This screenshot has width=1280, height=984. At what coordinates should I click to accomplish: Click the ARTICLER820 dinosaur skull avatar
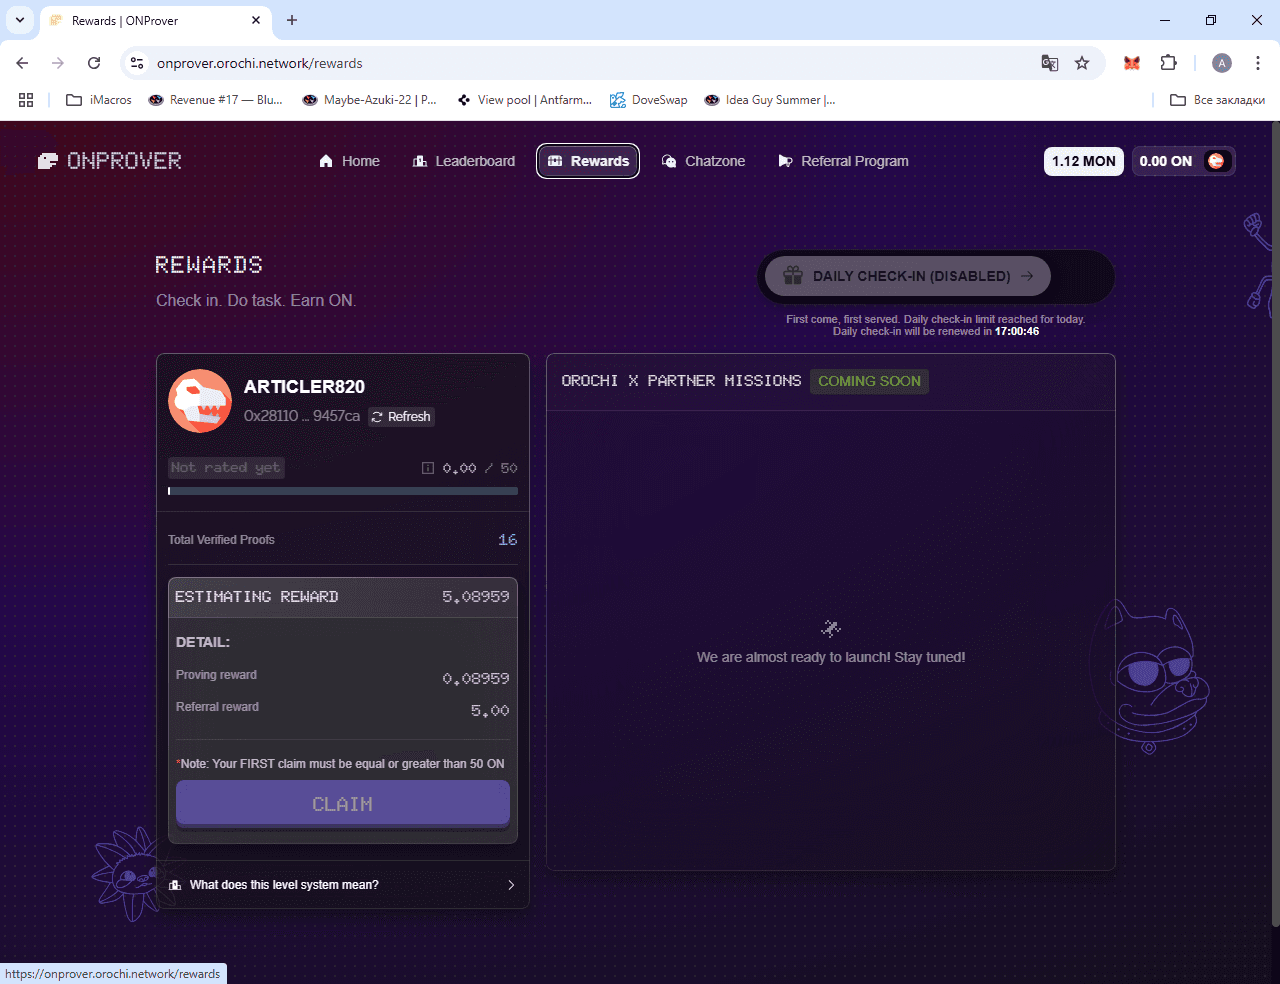tap(200, 401)
